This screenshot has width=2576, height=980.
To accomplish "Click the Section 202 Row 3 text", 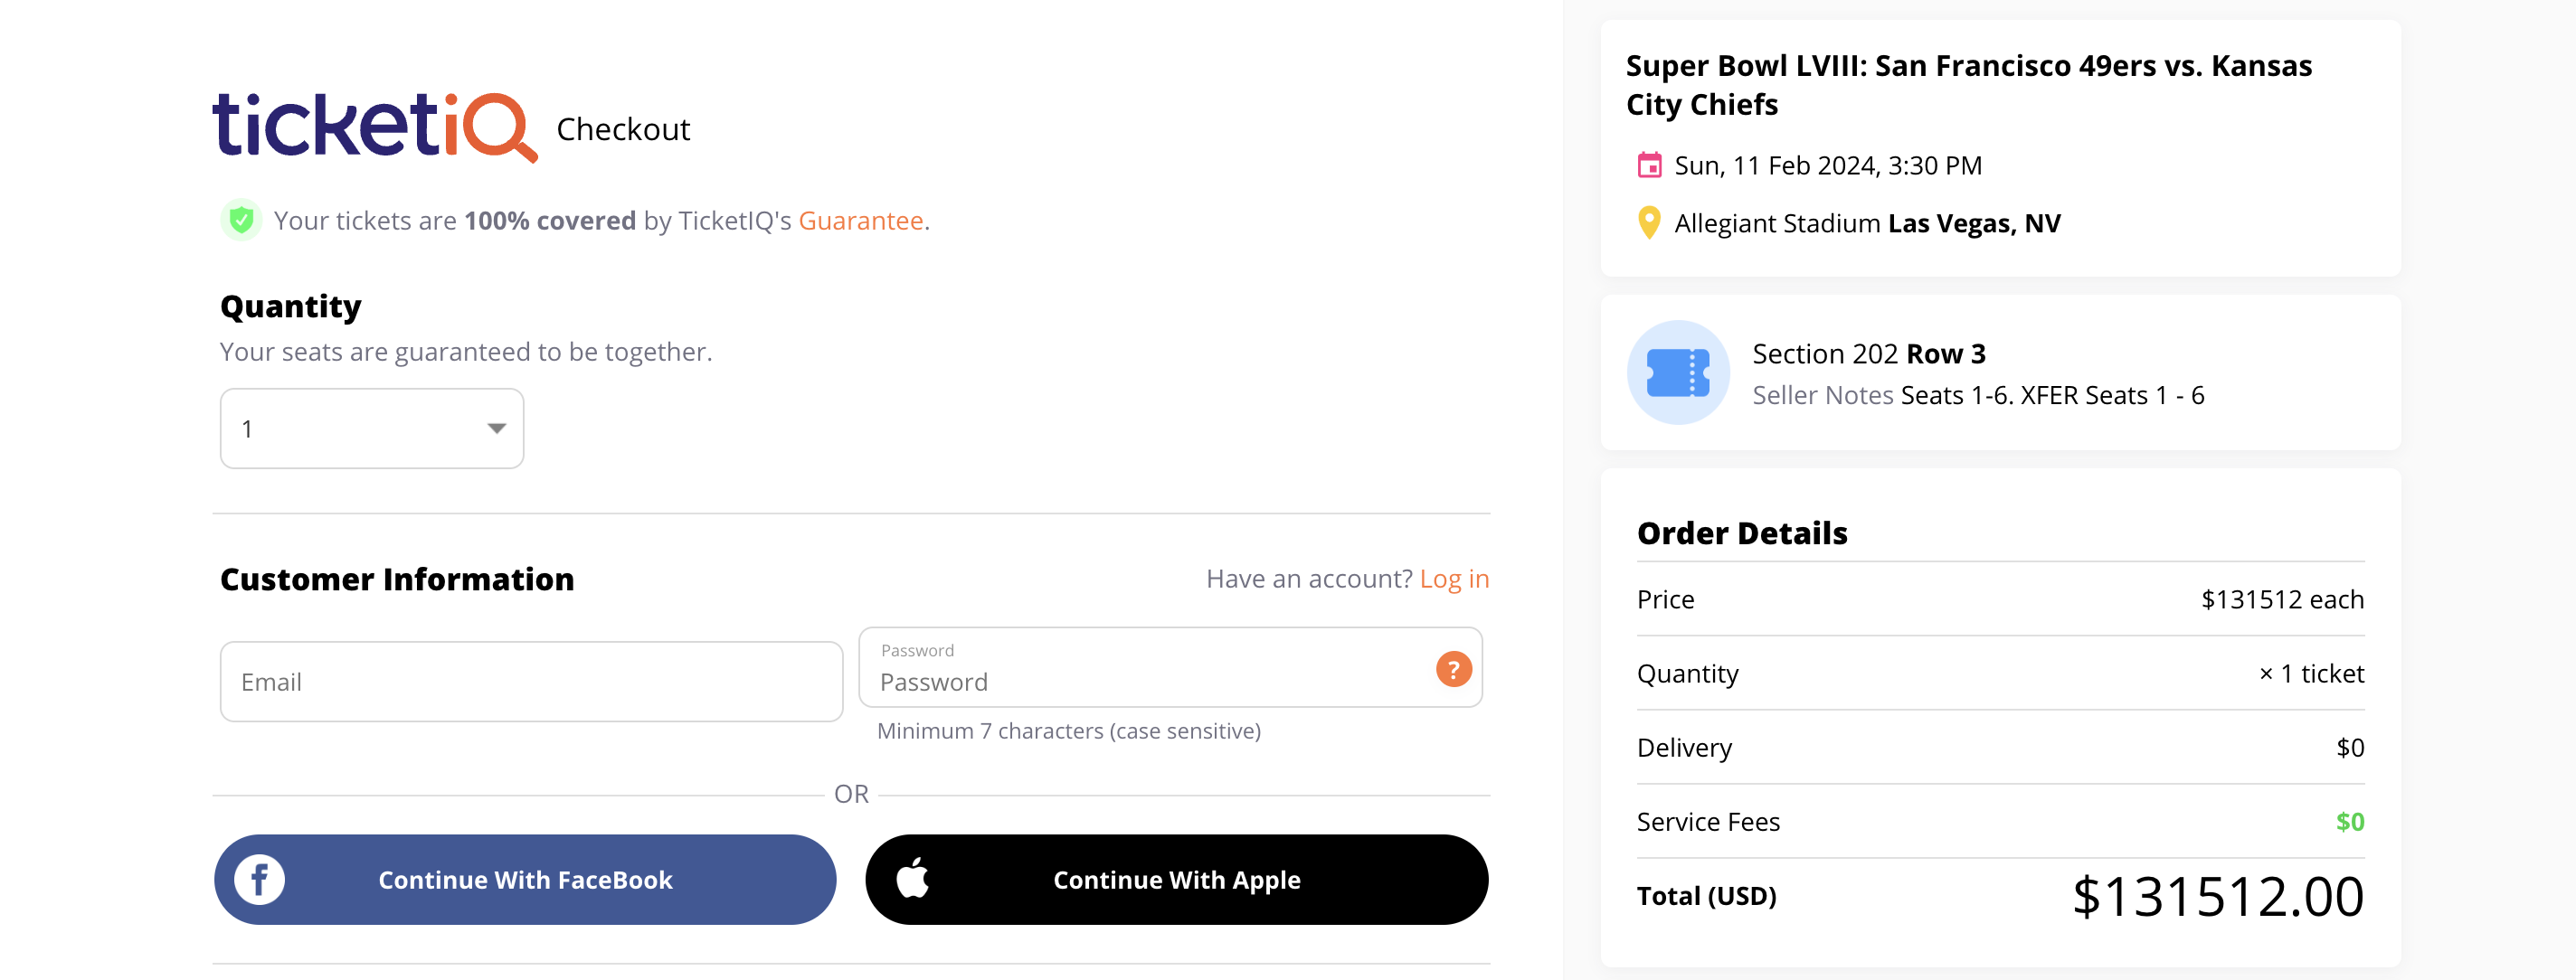I will tap(1868, 354).
